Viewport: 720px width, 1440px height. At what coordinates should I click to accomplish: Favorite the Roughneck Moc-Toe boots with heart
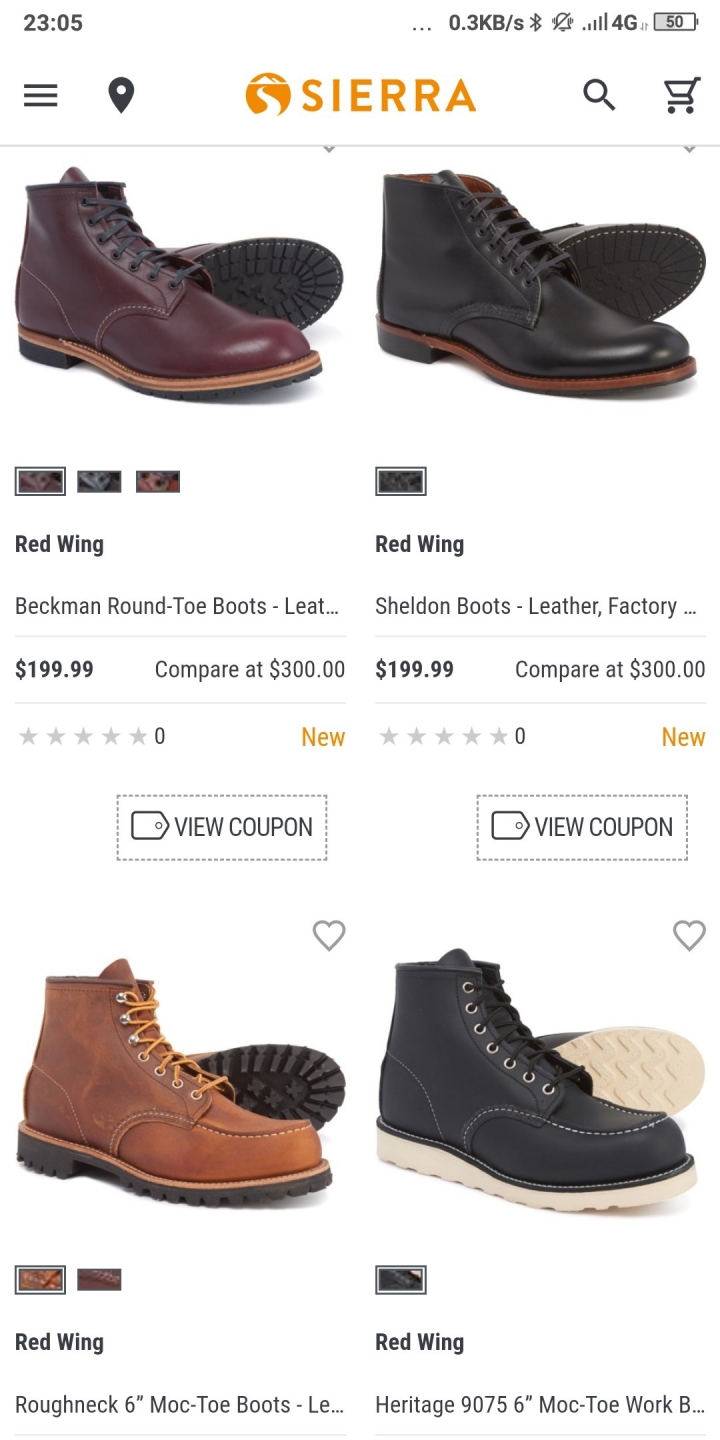[329, 935]
